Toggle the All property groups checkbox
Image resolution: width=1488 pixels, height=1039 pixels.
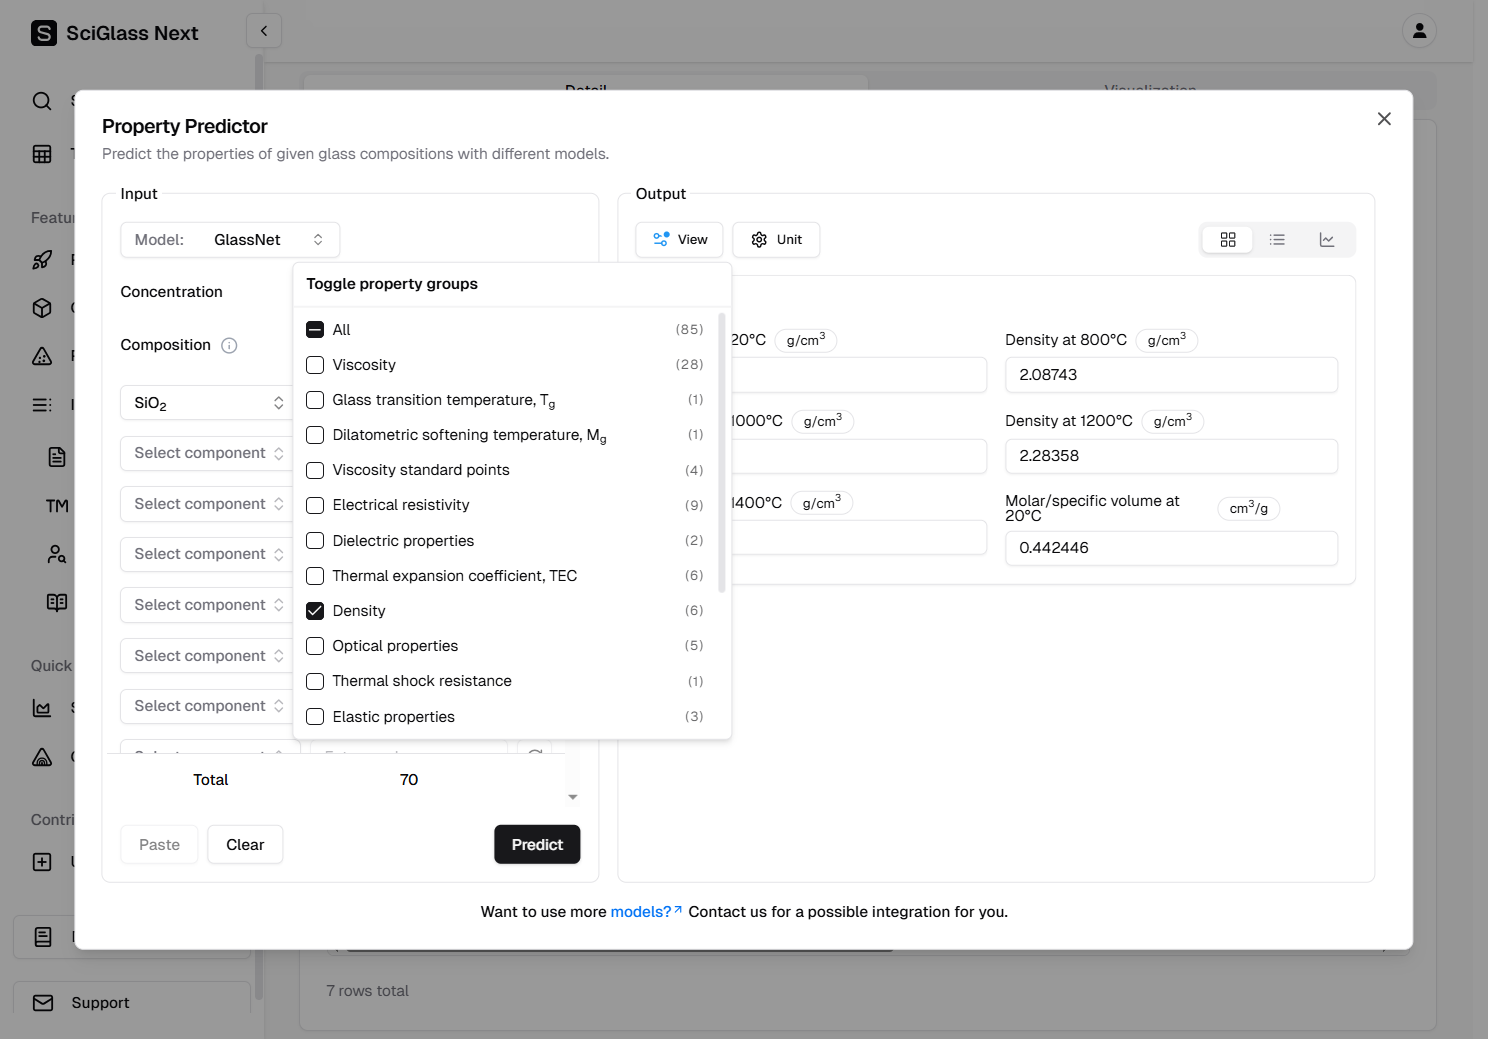pyautogui.click(x=315, y=330)
